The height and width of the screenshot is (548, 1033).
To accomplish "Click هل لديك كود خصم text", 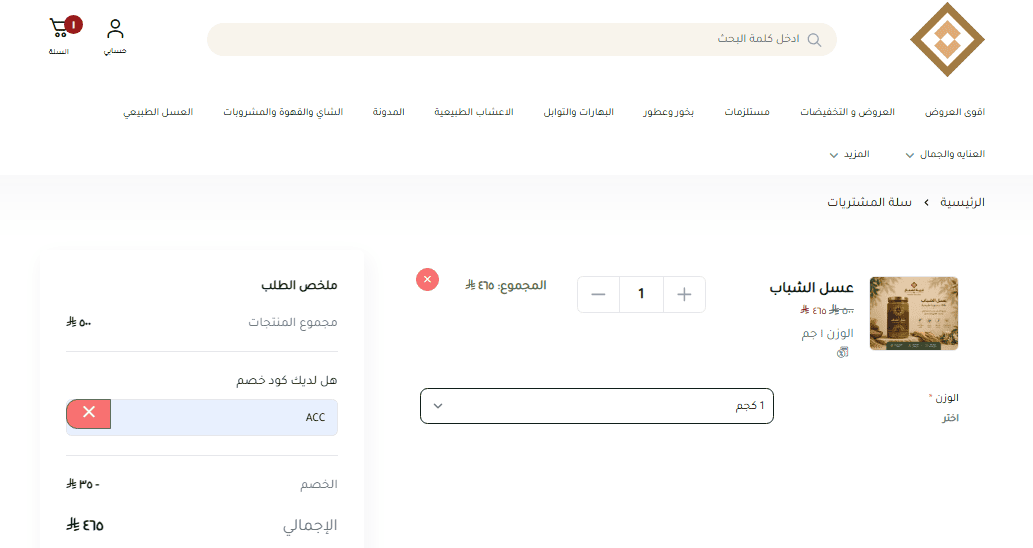I will [x=287, y=381].
